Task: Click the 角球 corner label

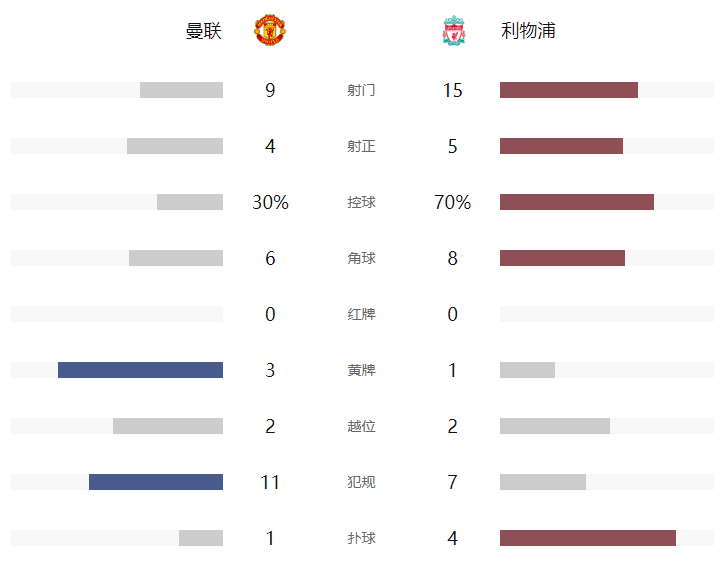Action: (361, 258)
